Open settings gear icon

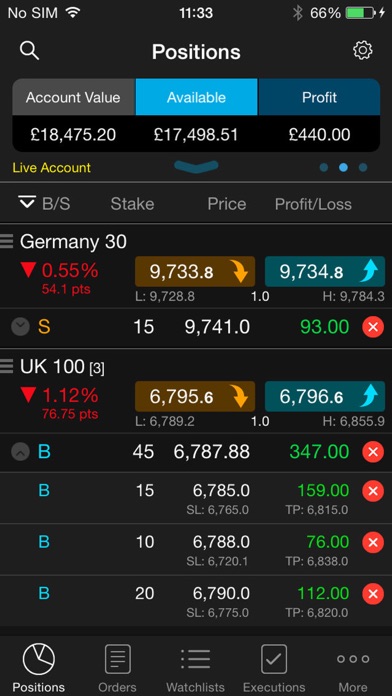click(x=363, y=51)
